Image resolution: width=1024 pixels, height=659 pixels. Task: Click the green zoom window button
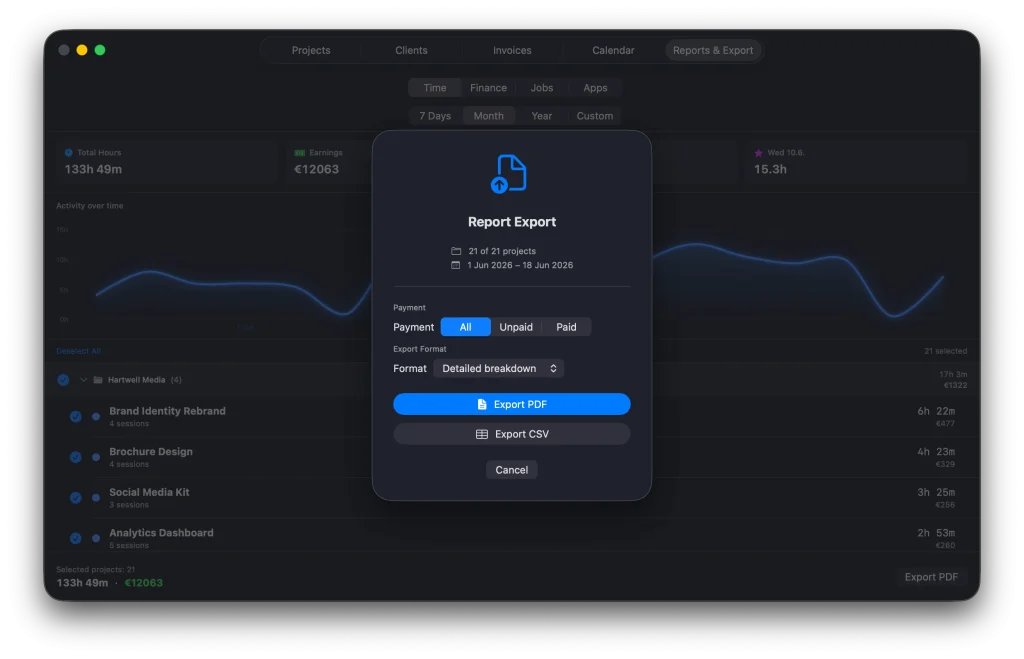(x=100, y=50)
